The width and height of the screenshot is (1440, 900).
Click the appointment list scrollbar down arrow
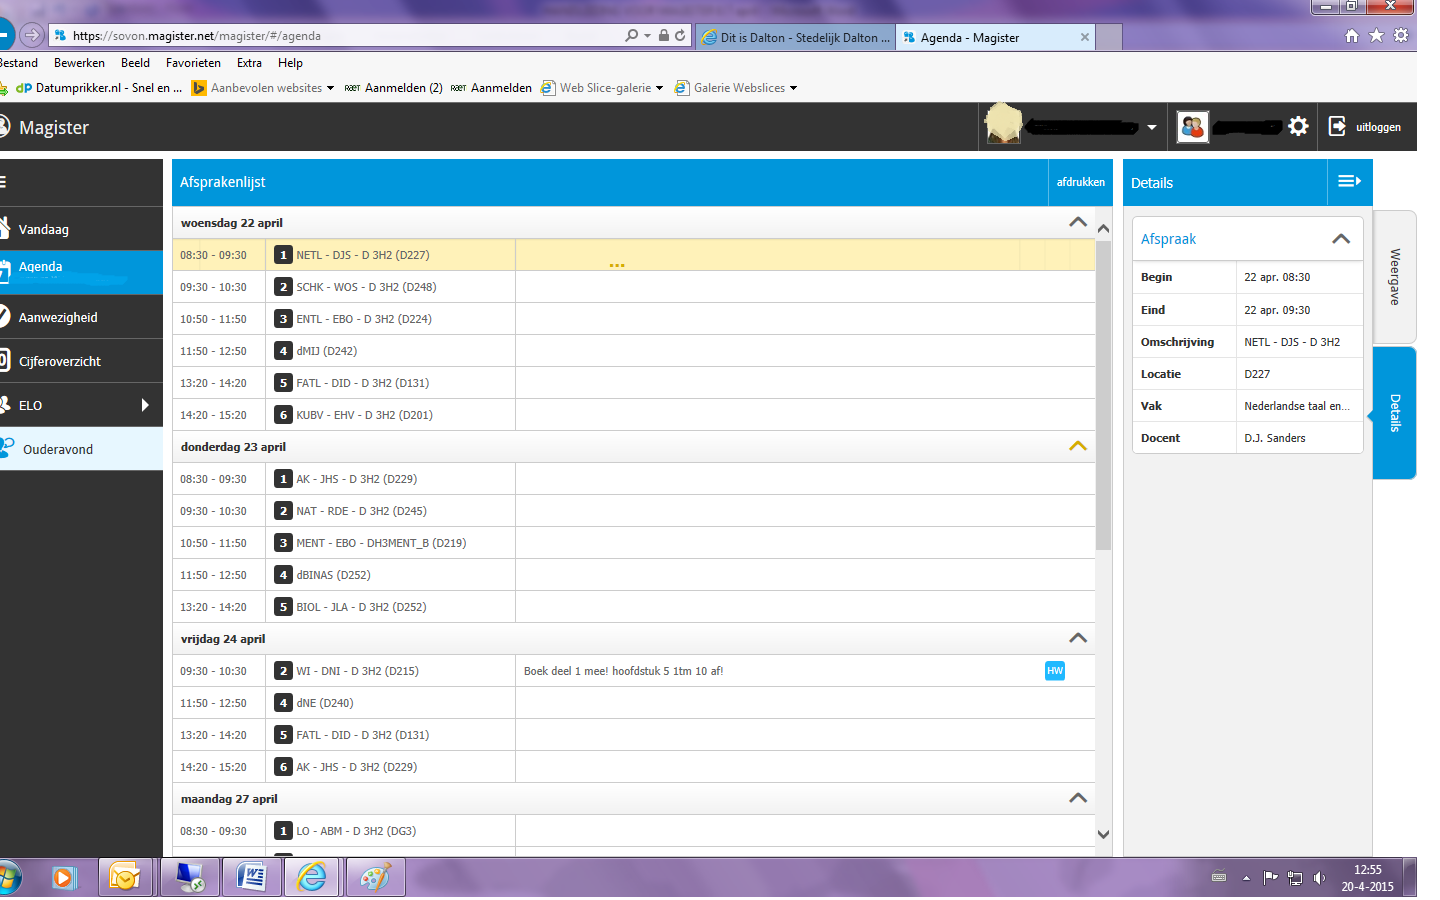[1103, 834]
